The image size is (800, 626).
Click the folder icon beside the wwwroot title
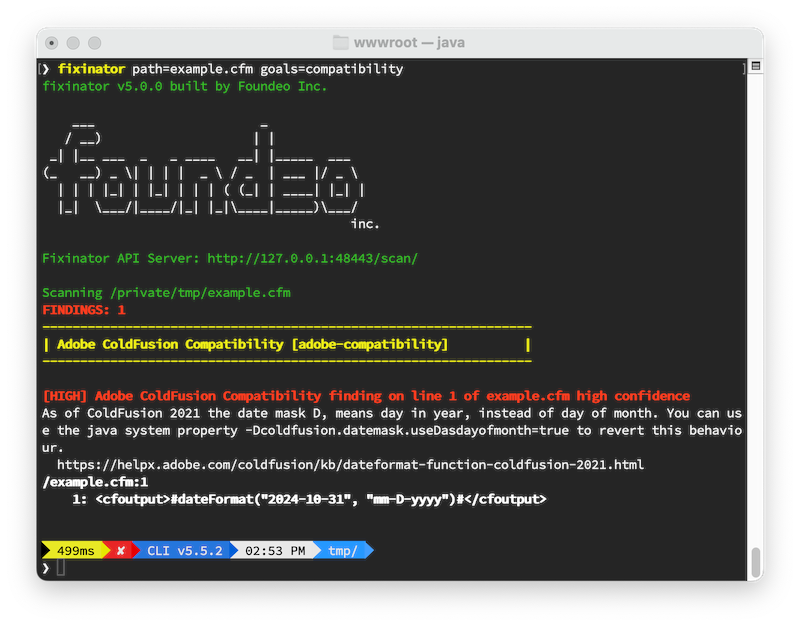[x=340, y=42]
